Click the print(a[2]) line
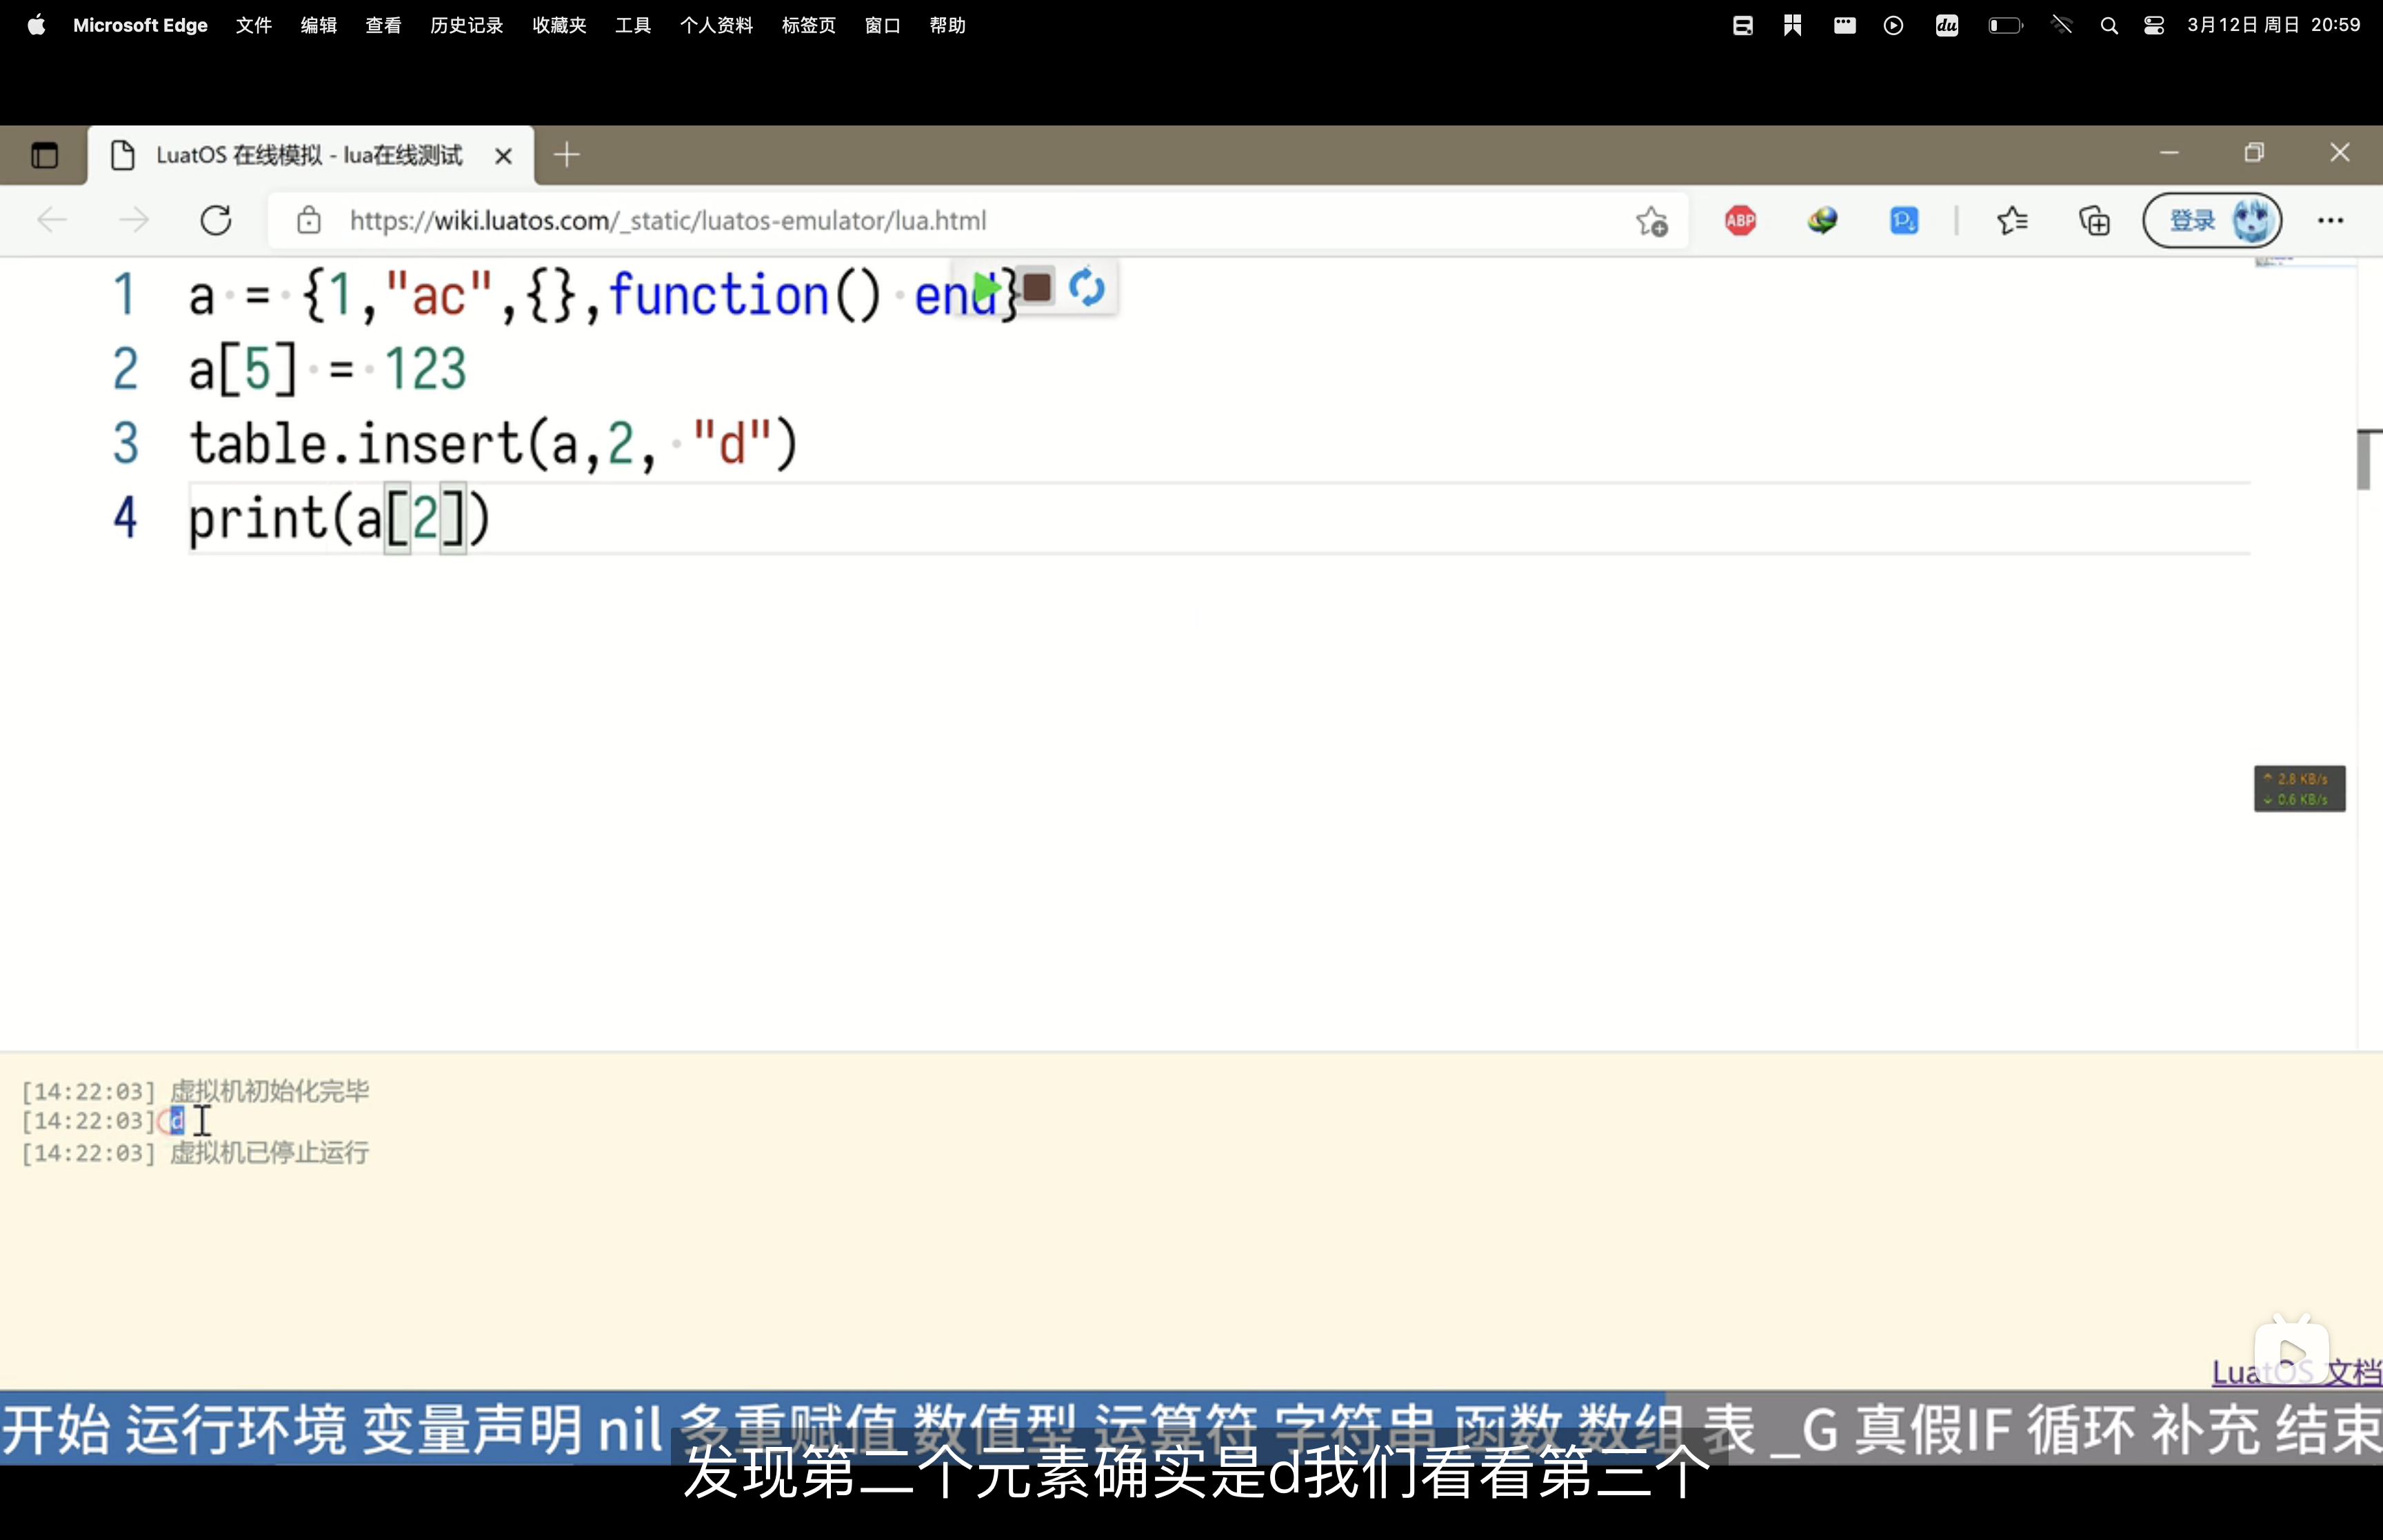This screenshot has height=1540, width=2383. (339, 518)
